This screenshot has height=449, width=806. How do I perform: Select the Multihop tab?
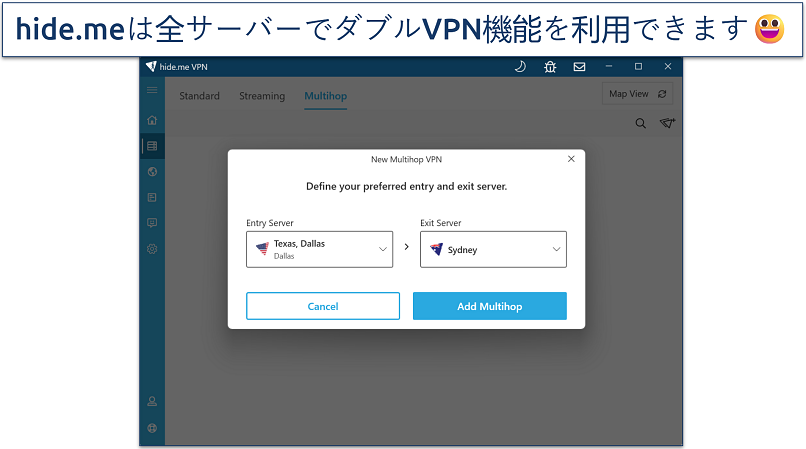tap(325, 96)
